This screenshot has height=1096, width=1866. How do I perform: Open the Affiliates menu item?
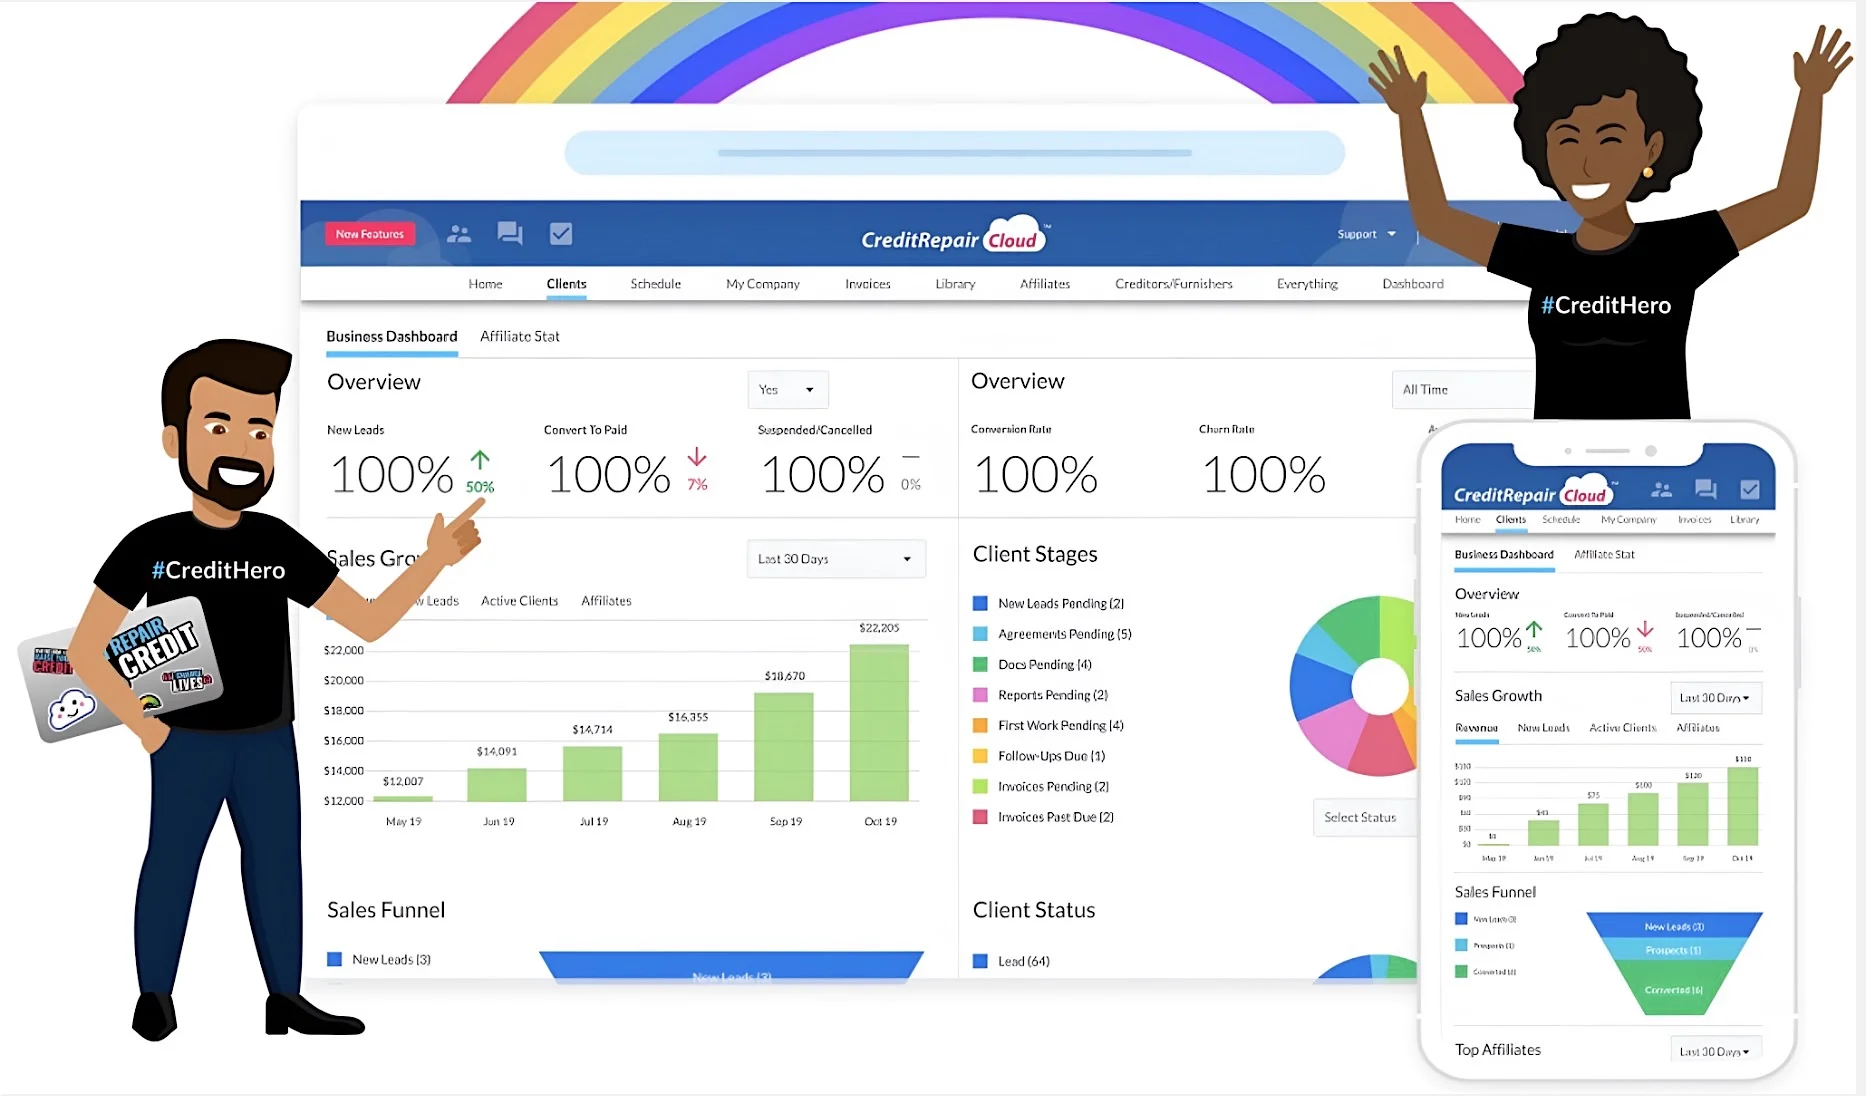tap(1045, 284)
